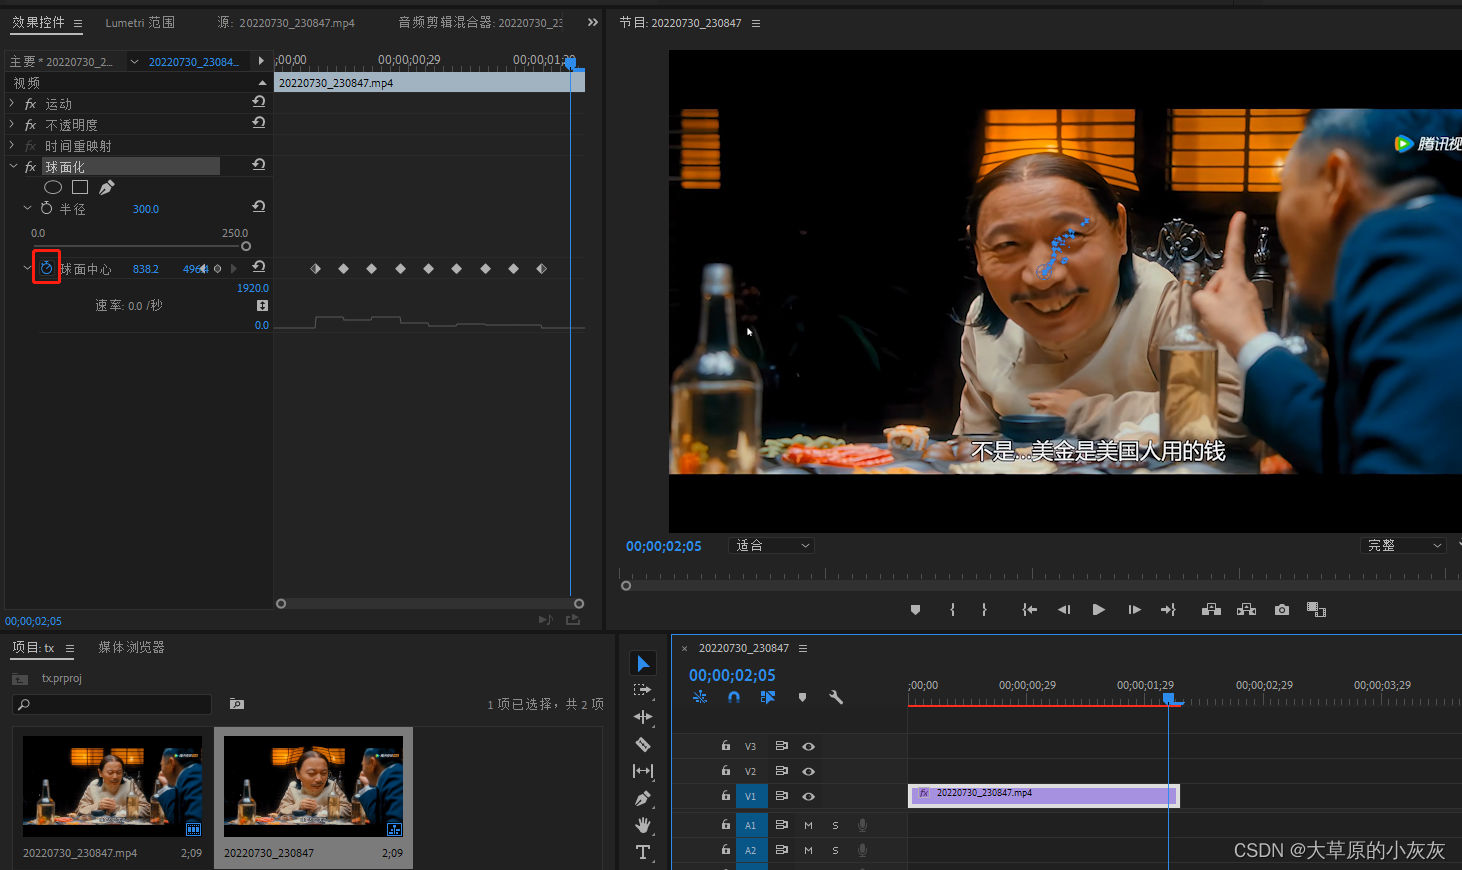Play the program monitor
Screen dimensions: 1462x870
click(1099, 610)
